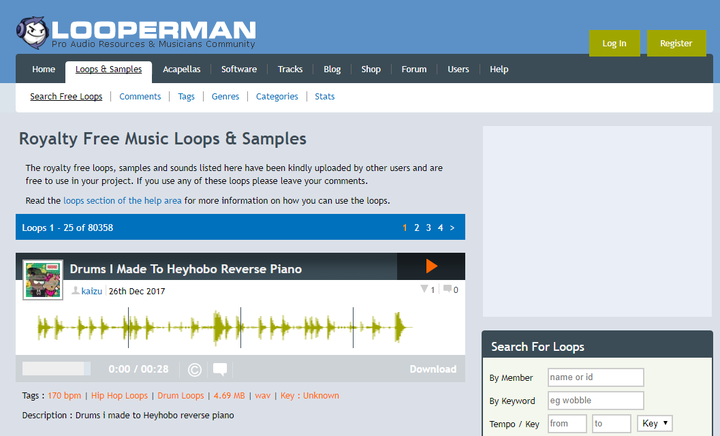The height and width of the screenshot is (436, 720).
Task: Open the Acapellas menu item
Action: pos(181,69)
